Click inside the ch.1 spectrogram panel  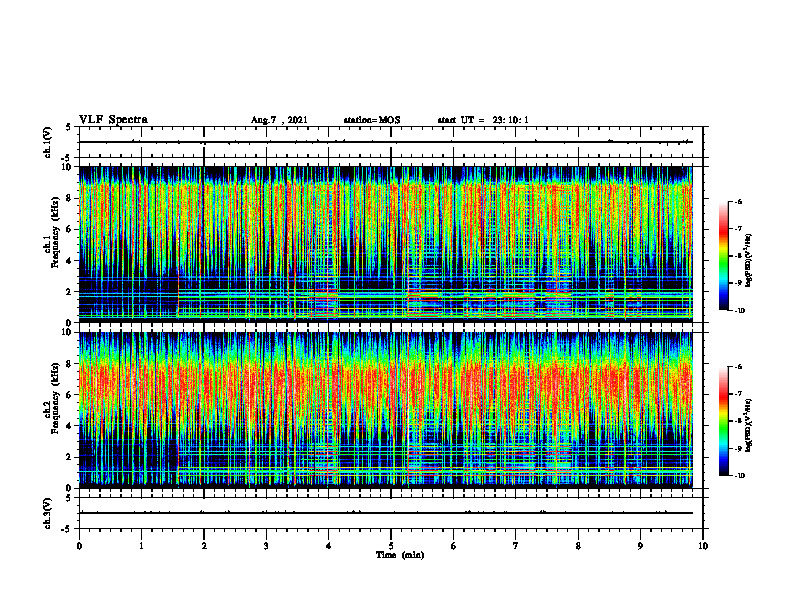(x=385, y=244)
